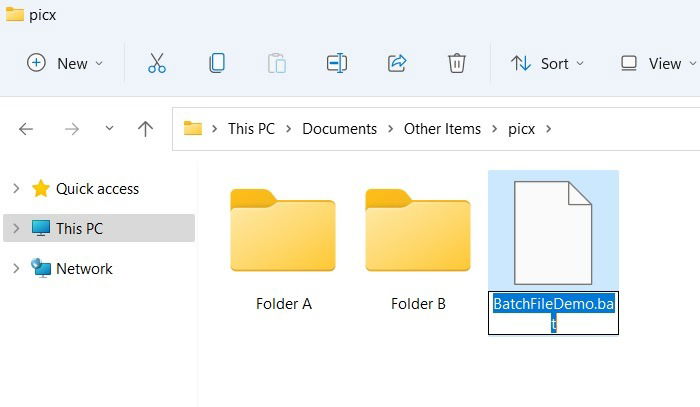Open the New dropdown menu
Image resolution: width=700 pixels, height=407 pixels.
pos(65,64)
